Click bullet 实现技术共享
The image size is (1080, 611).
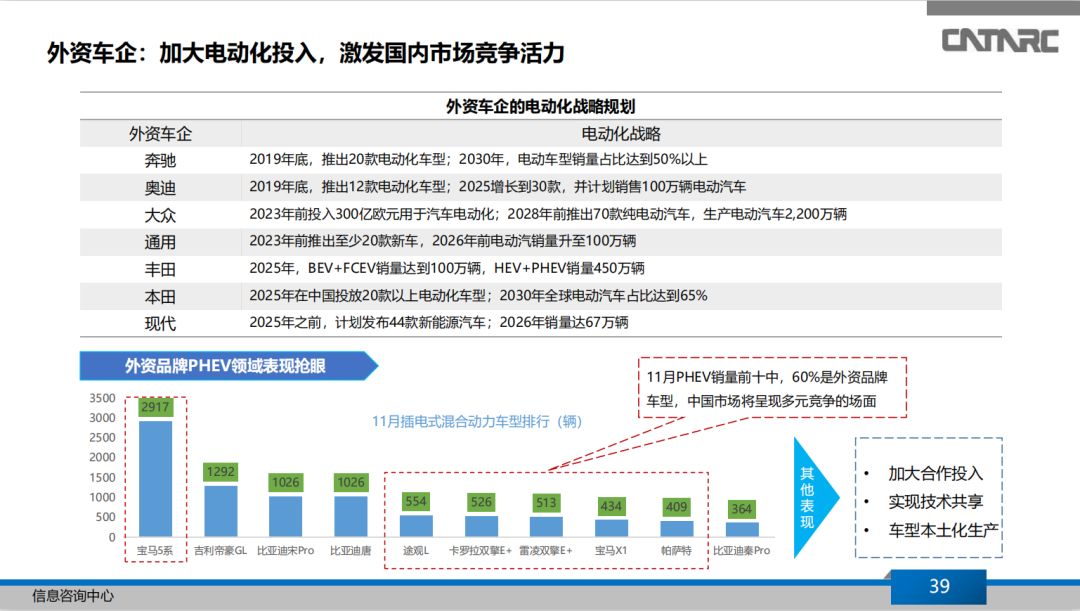[x=935, y=501]
